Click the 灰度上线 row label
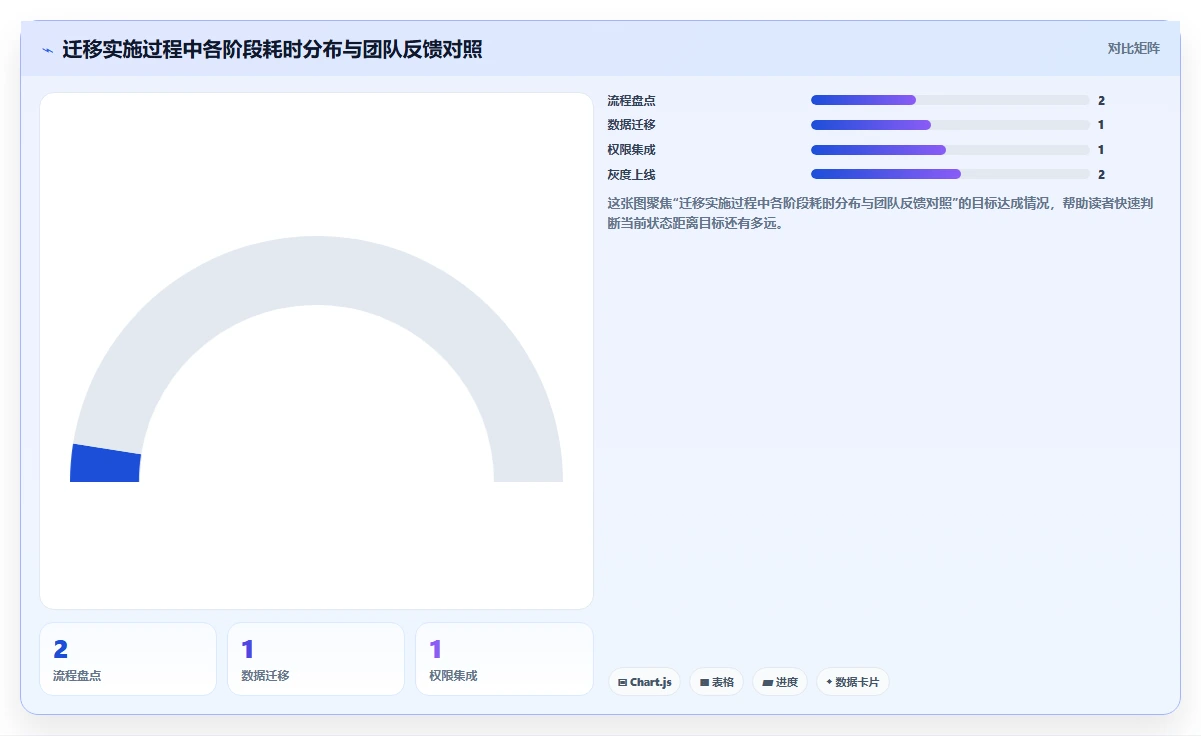Image resolution: width=1201 pixels, height=736 pixels. (x=632, y=175)
